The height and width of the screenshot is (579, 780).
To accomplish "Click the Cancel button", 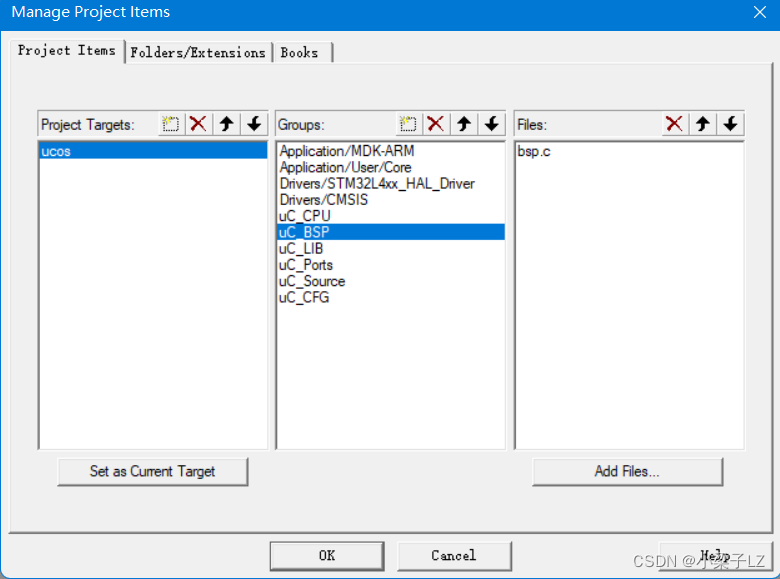I will (x=454, y=556).
